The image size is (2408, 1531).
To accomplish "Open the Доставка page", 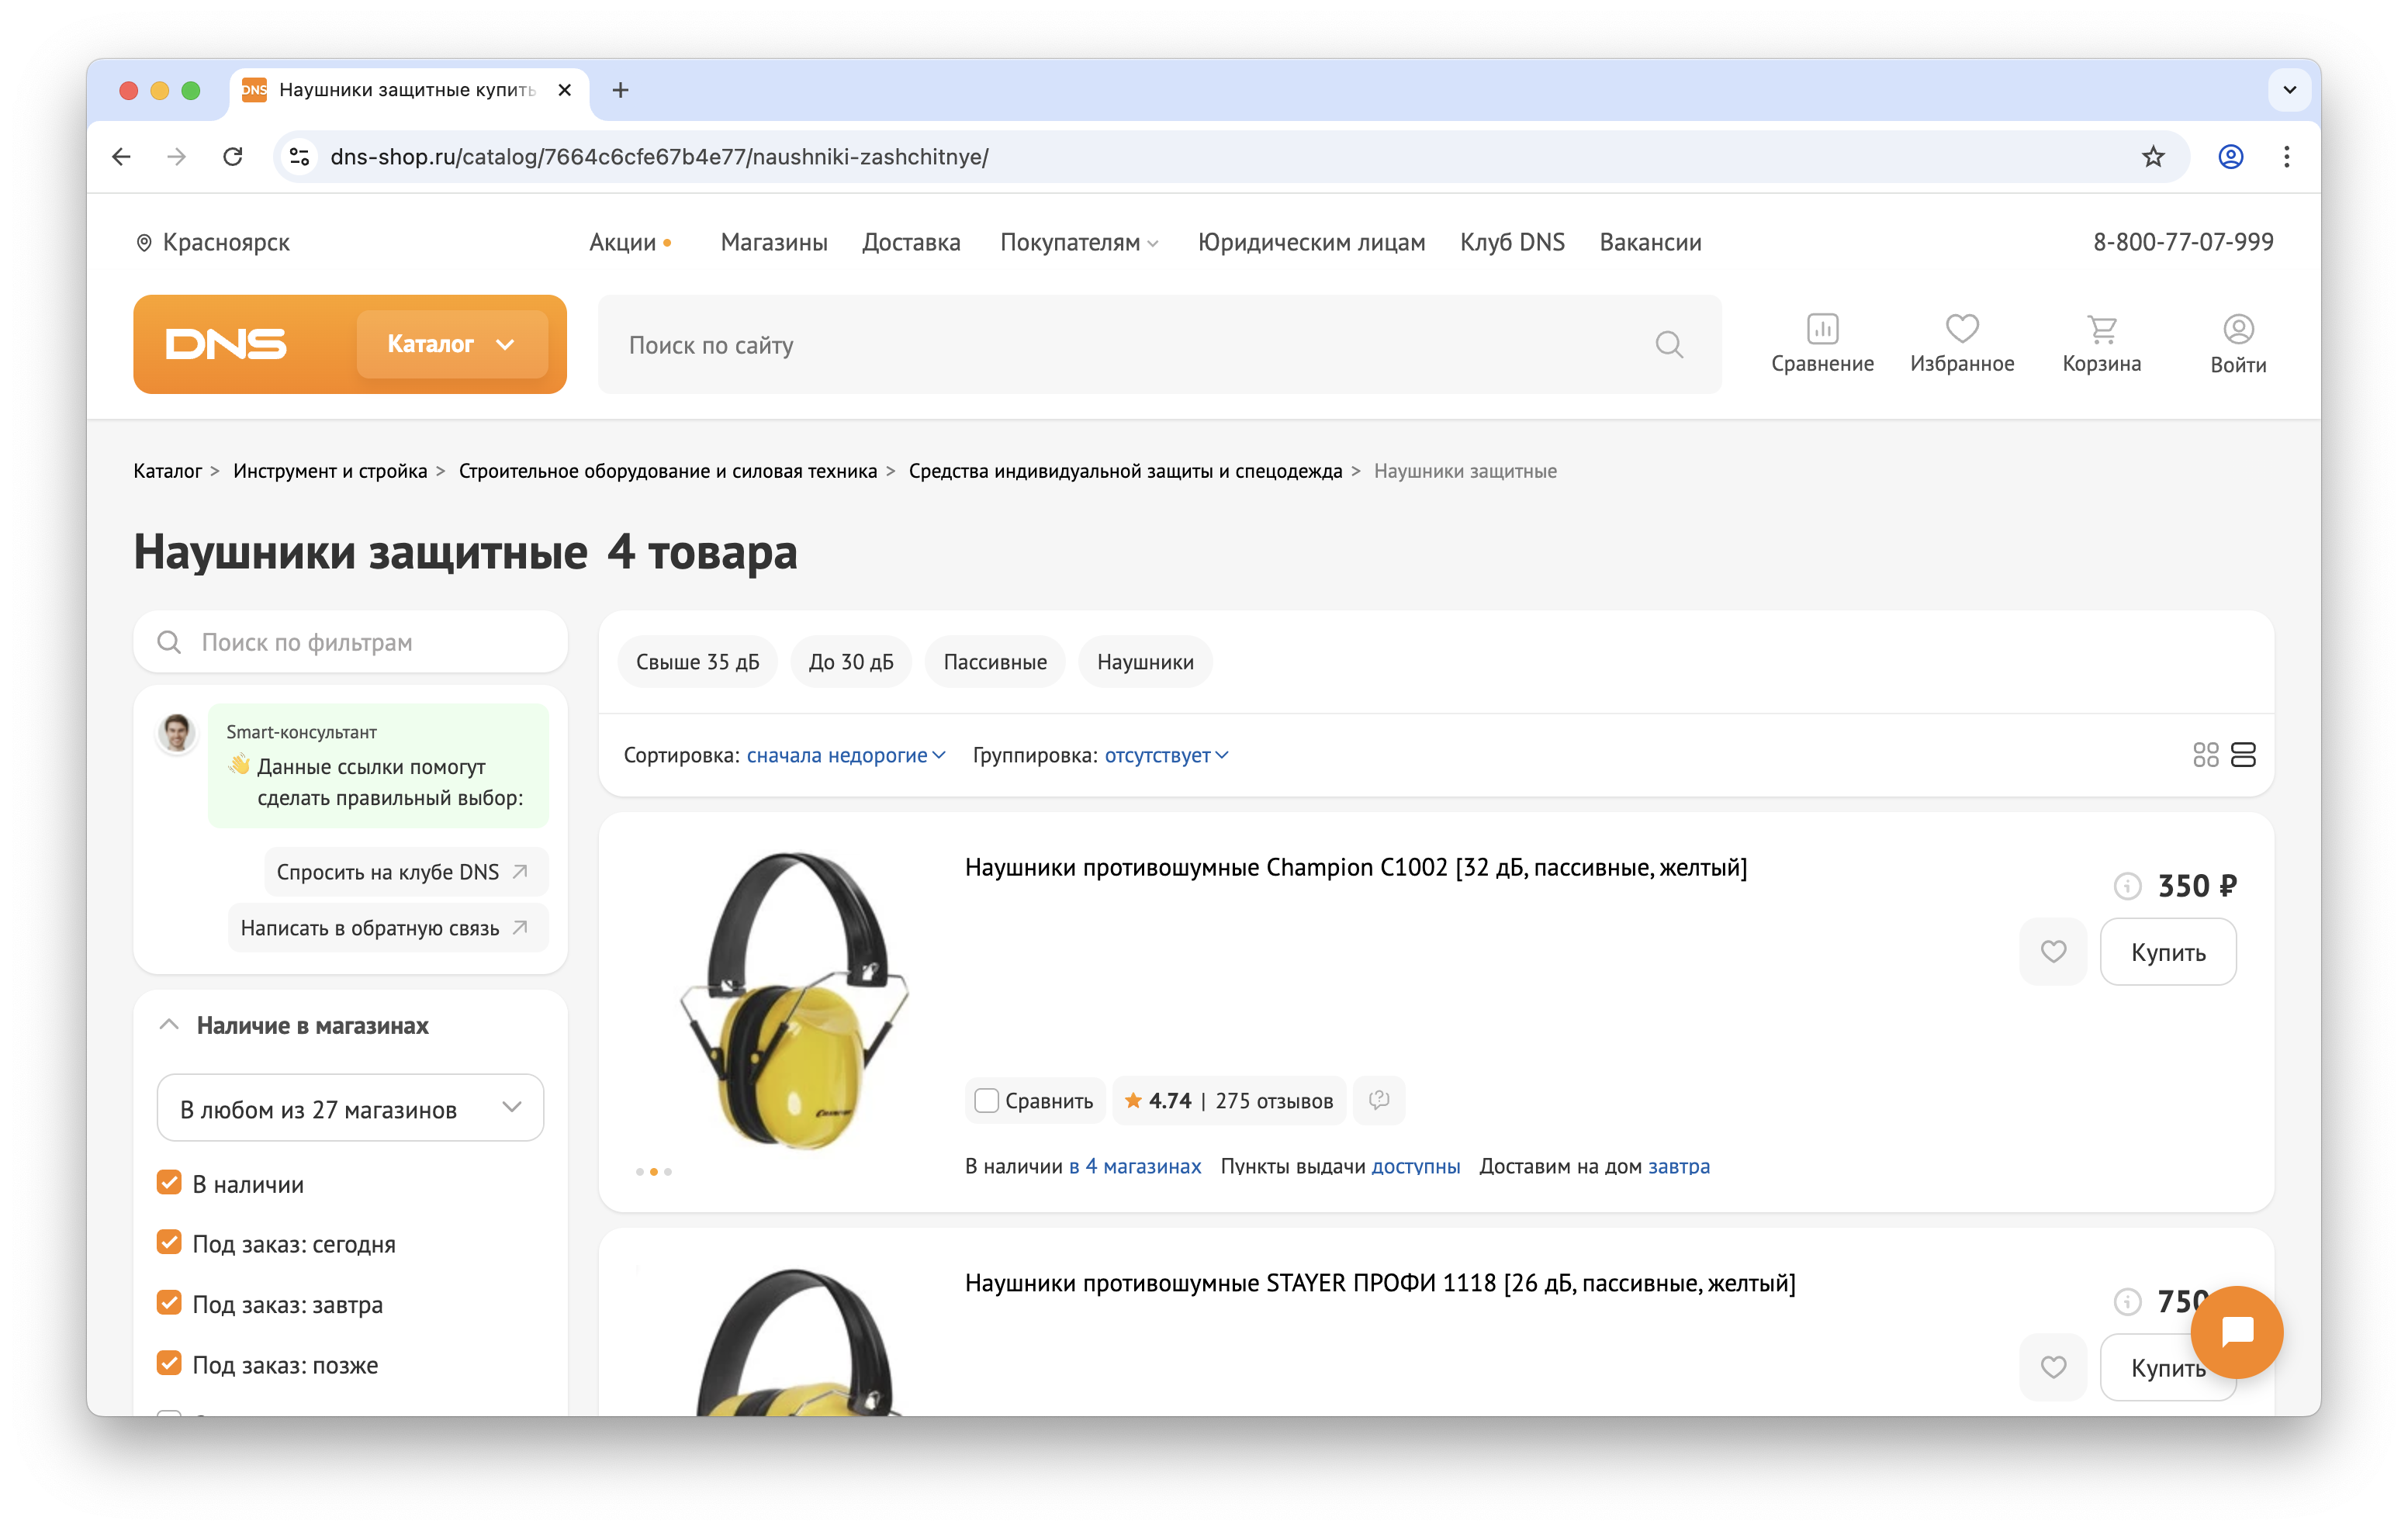I will pos(910,242).
